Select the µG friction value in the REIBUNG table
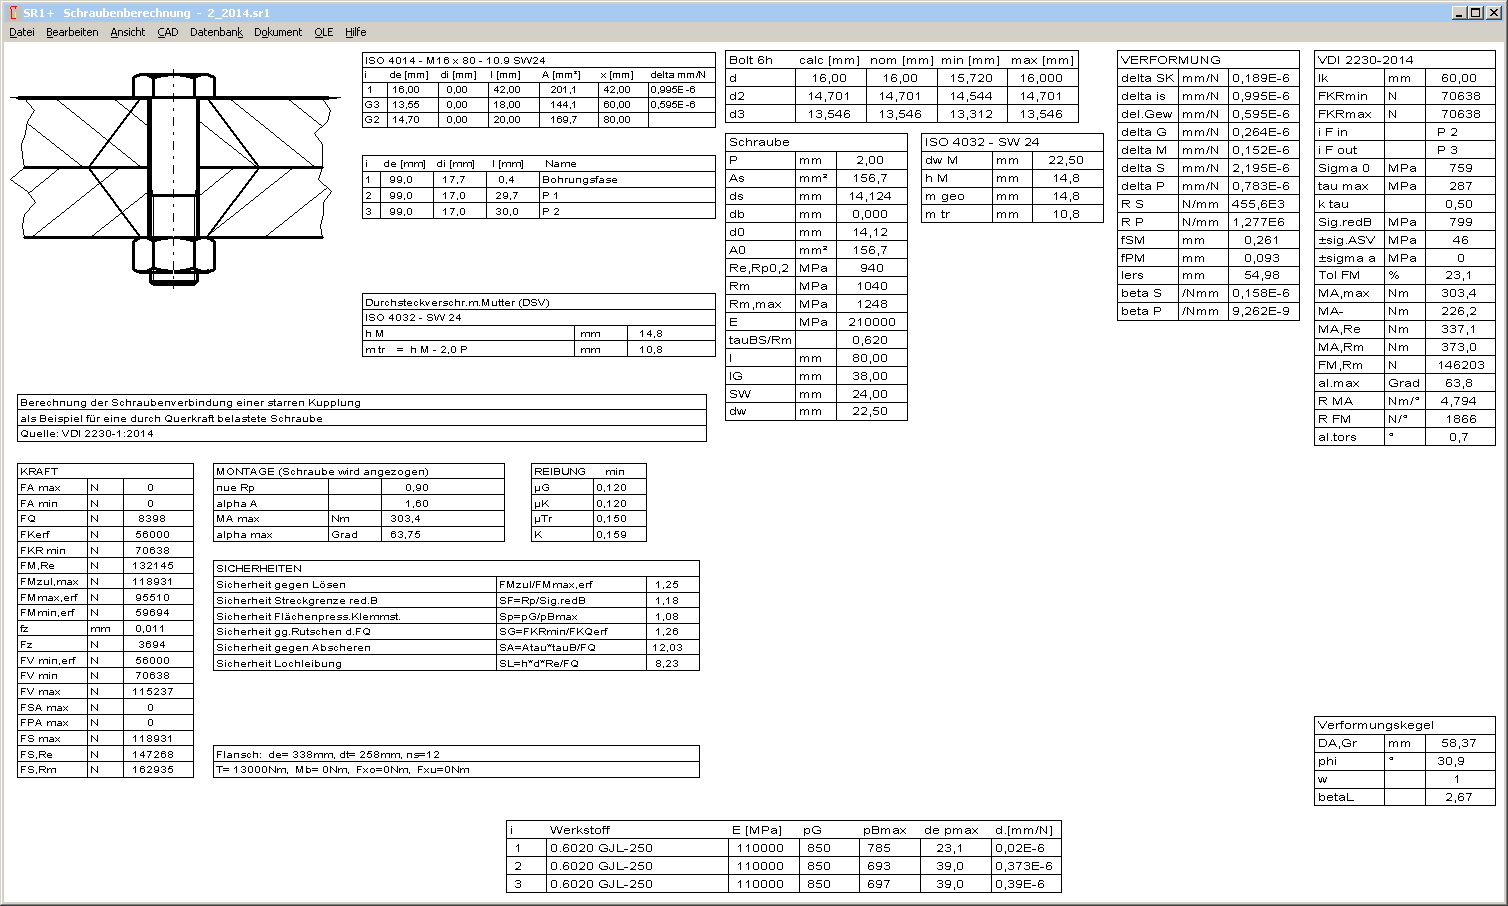 [x=611, y=487]
